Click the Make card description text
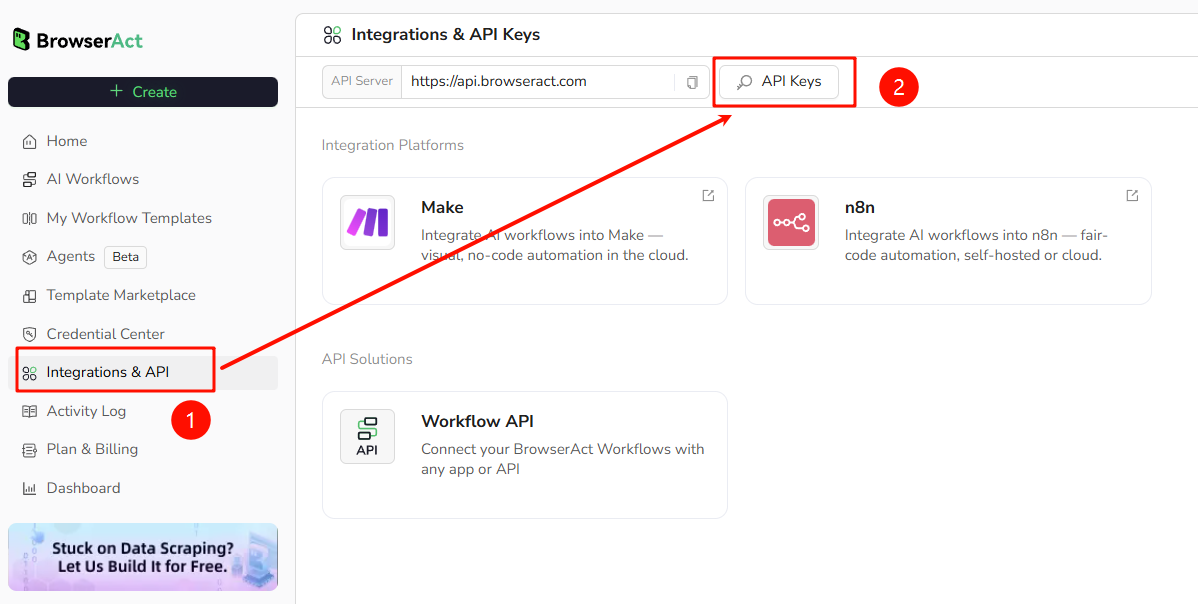Image resolution: width=1198 pixels, height=604 pixels. point(555,245)
